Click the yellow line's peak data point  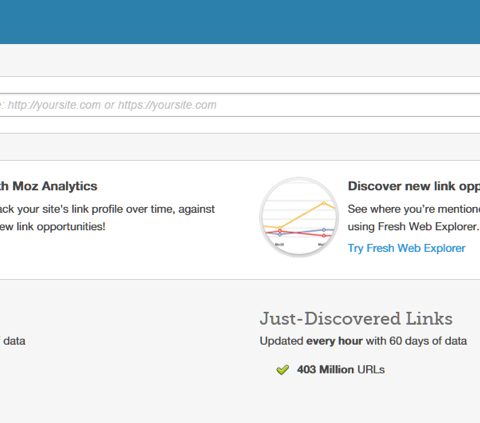(324, 203)
